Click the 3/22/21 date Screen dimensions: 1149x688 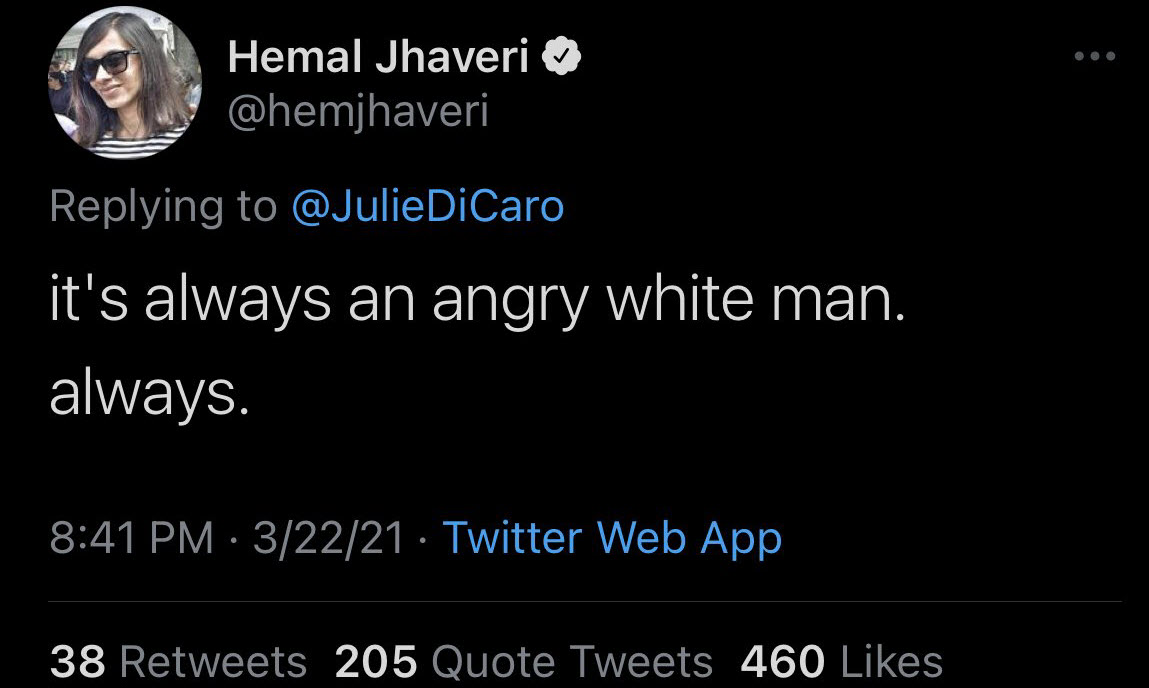click(x=328, y=539)
